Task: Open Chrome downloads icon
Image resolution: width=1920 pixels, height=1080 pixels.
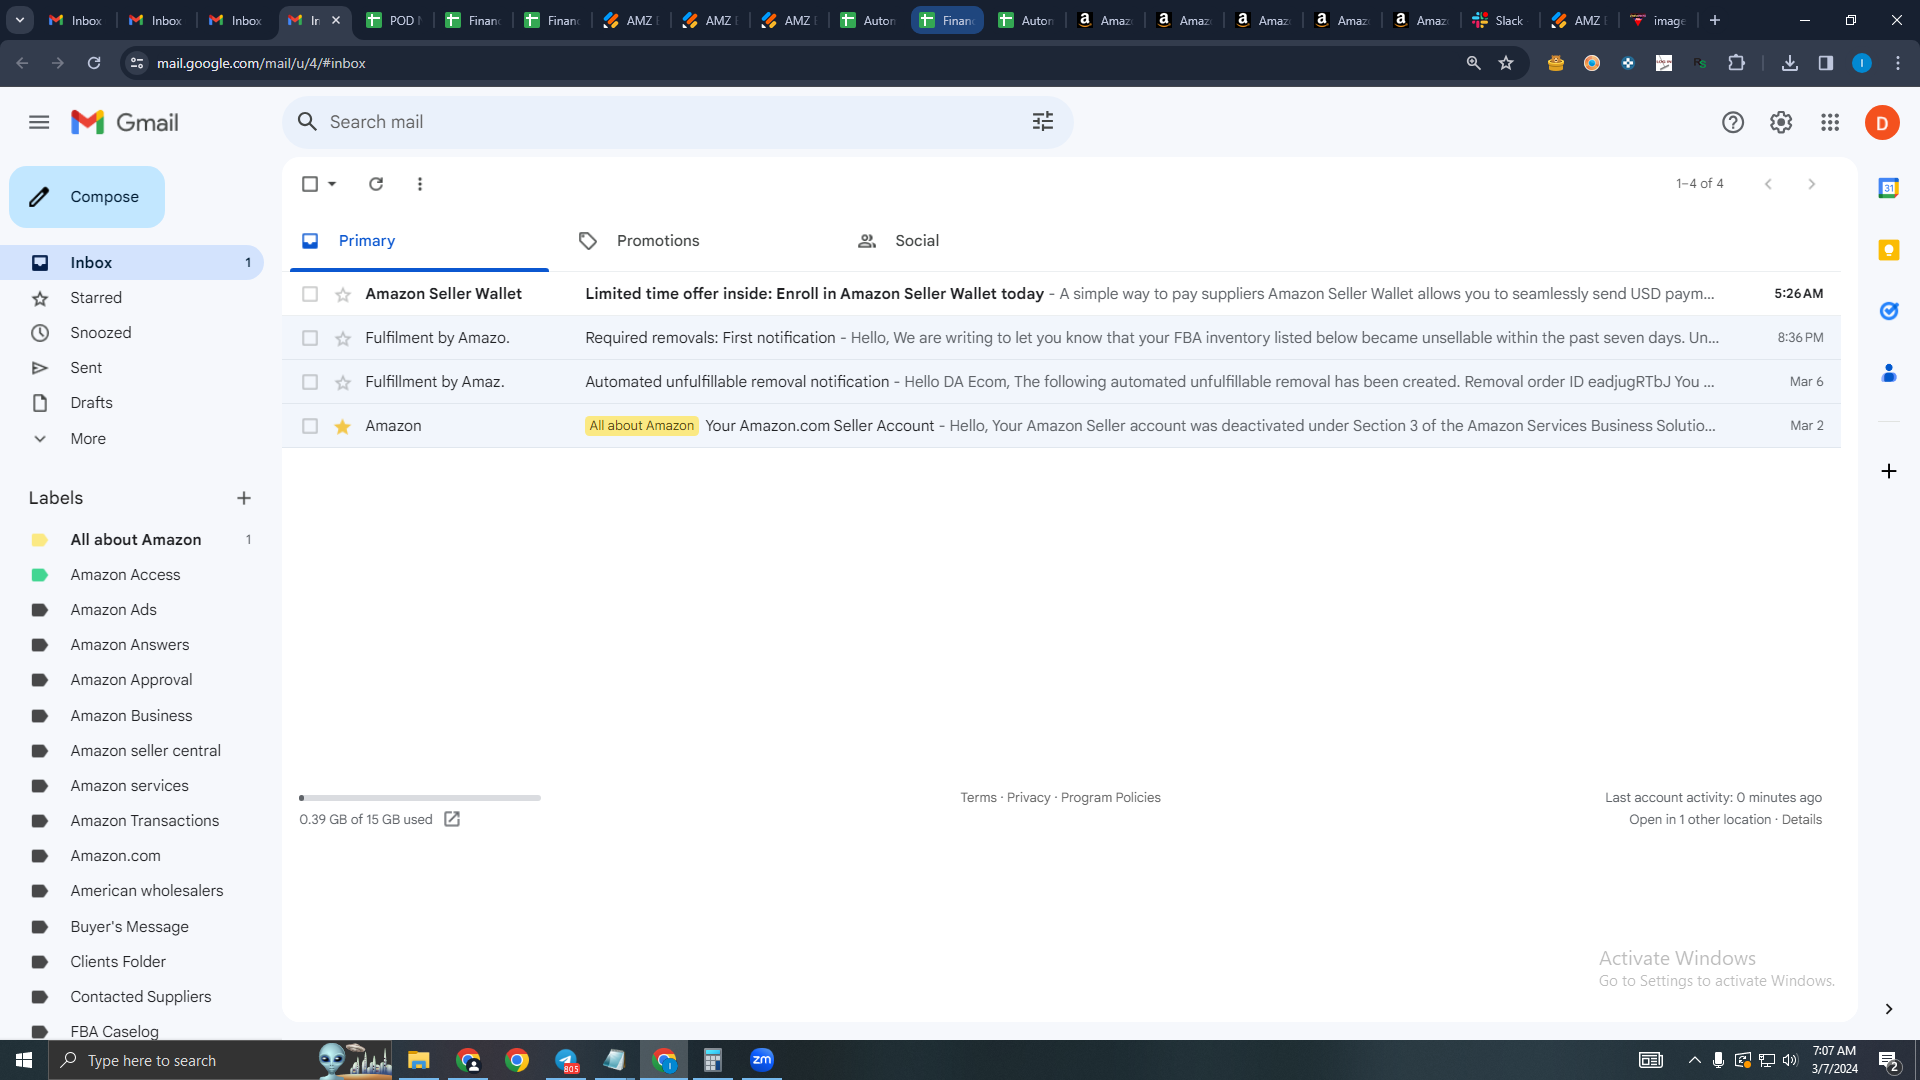Action: pos(1790,63)
